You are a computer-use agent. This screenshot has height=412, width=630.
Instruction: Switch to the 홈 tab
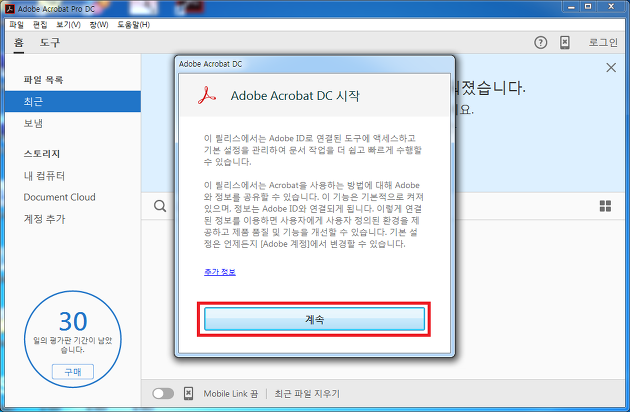18,43
